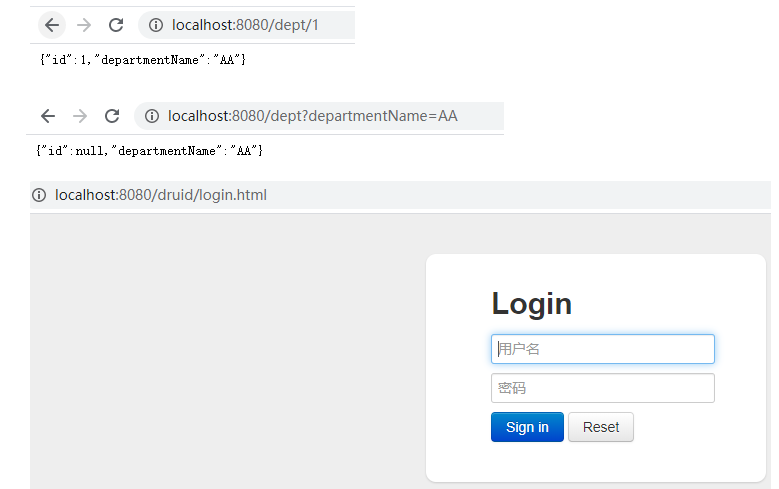Click the JSON response containing "id":null
The width and height of the screenshot is (779, 489).
(x=149, y=150)
